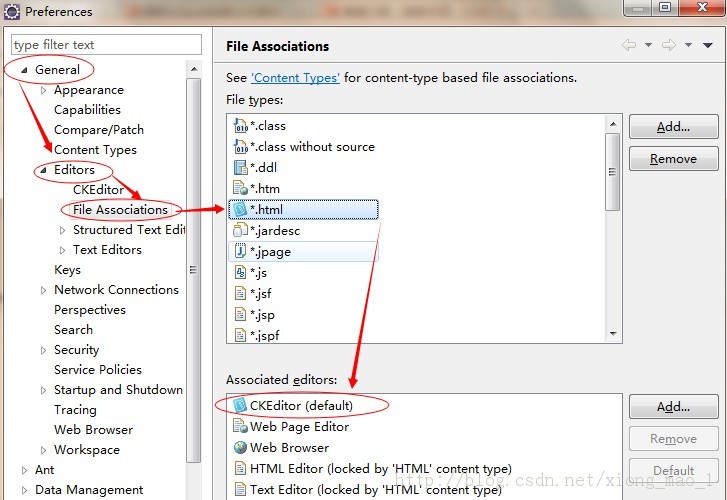Select the Web Browser editor globe icon
The height and width of the screenshot is (500, 727).
[240, 448]
